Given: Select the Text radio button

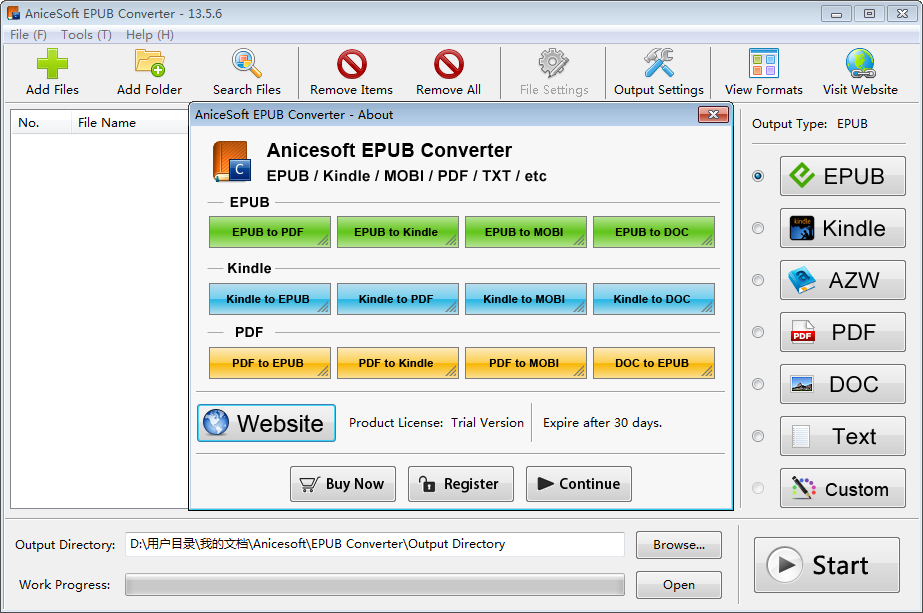Looking at the screenshot, I should [758, 436].
